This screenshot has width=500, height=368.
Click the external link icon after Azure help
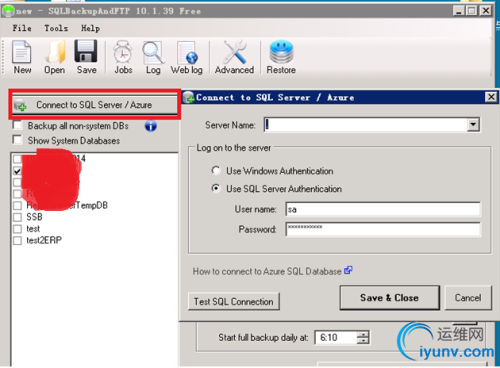coord(348,270)
